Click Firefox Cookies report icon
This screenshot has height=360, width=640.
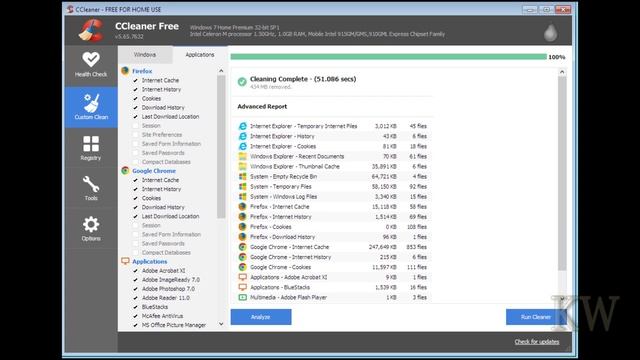(x=242, y=227)
